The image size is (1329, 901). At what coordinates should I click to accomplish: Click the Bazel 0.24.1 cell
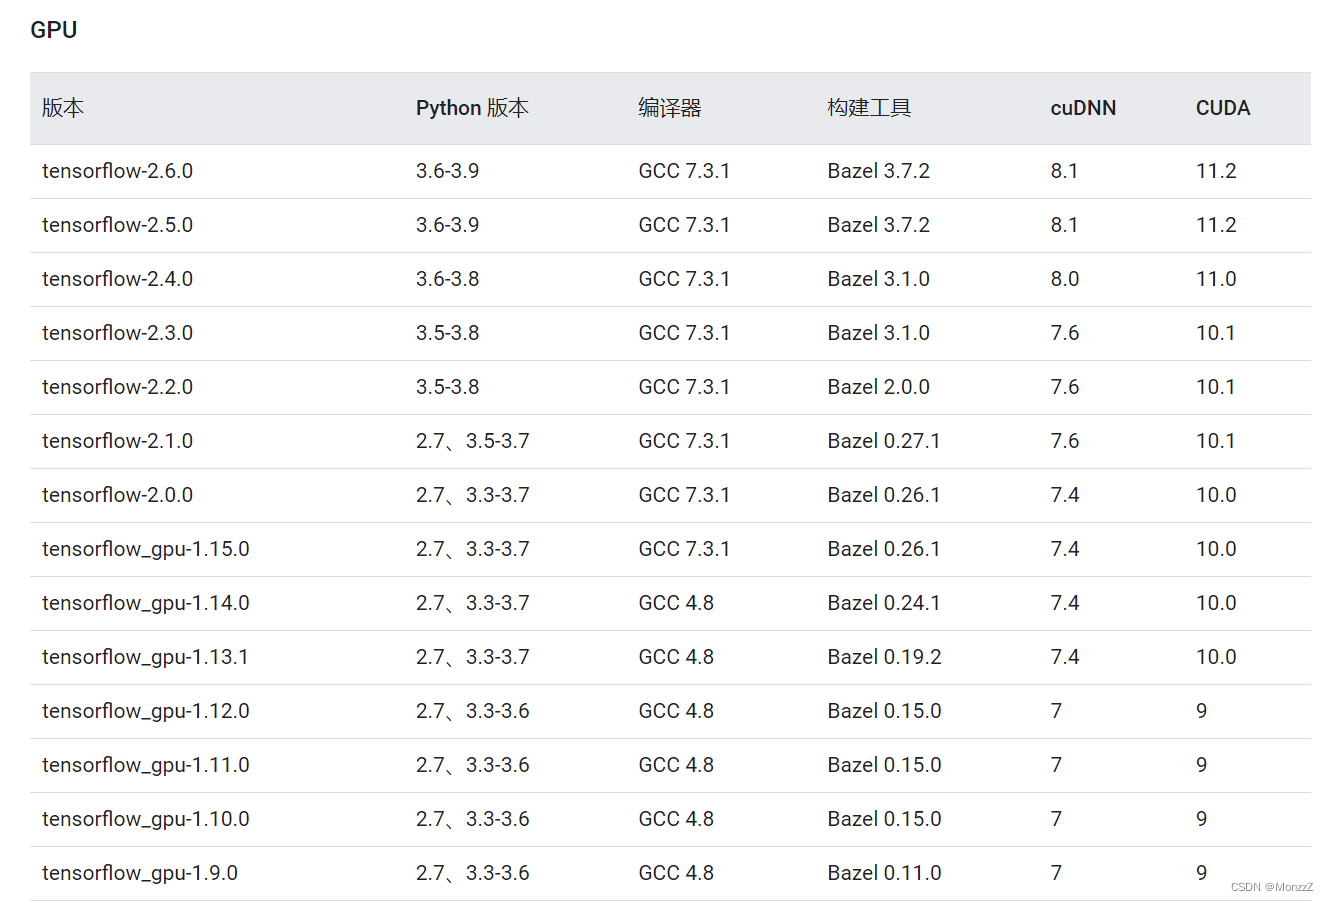tap(884, 603)
